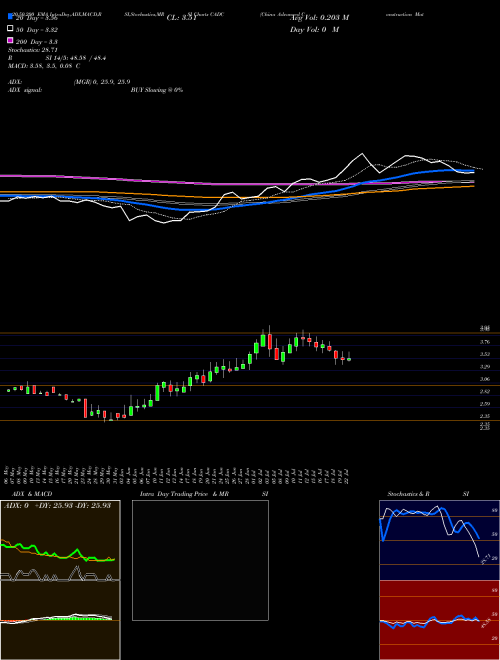Click the first date label on the date axis

pyautogui.click(x=7, y=474)
